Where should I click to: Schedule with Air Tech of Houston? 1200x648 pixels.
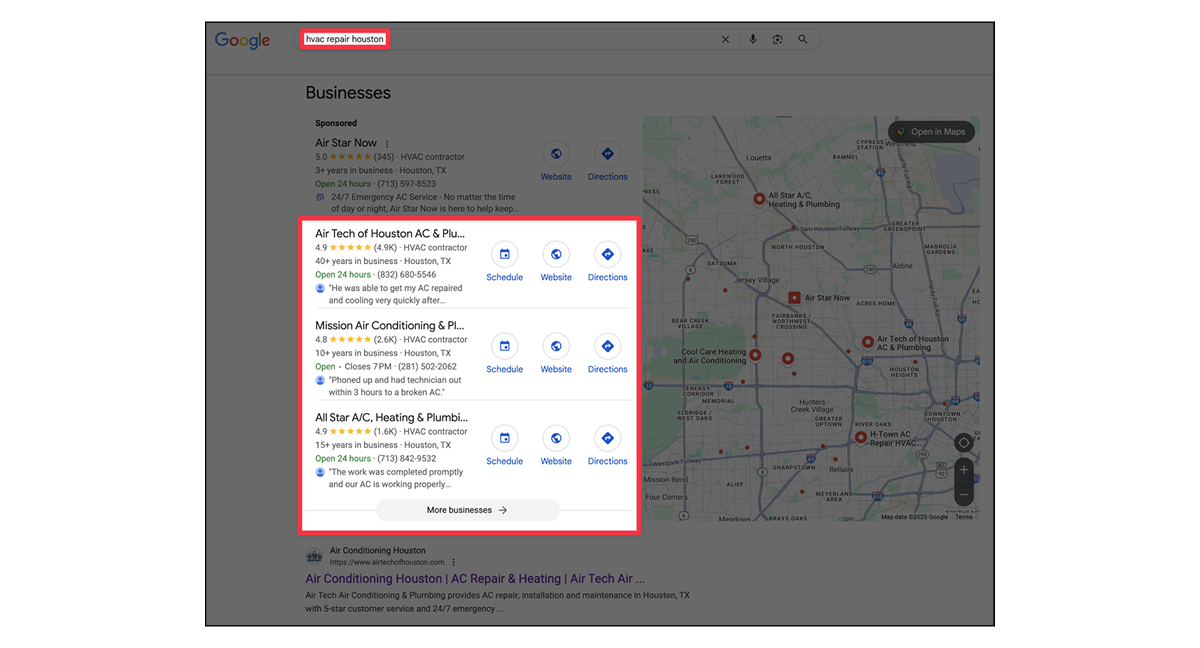pos(504,255)
